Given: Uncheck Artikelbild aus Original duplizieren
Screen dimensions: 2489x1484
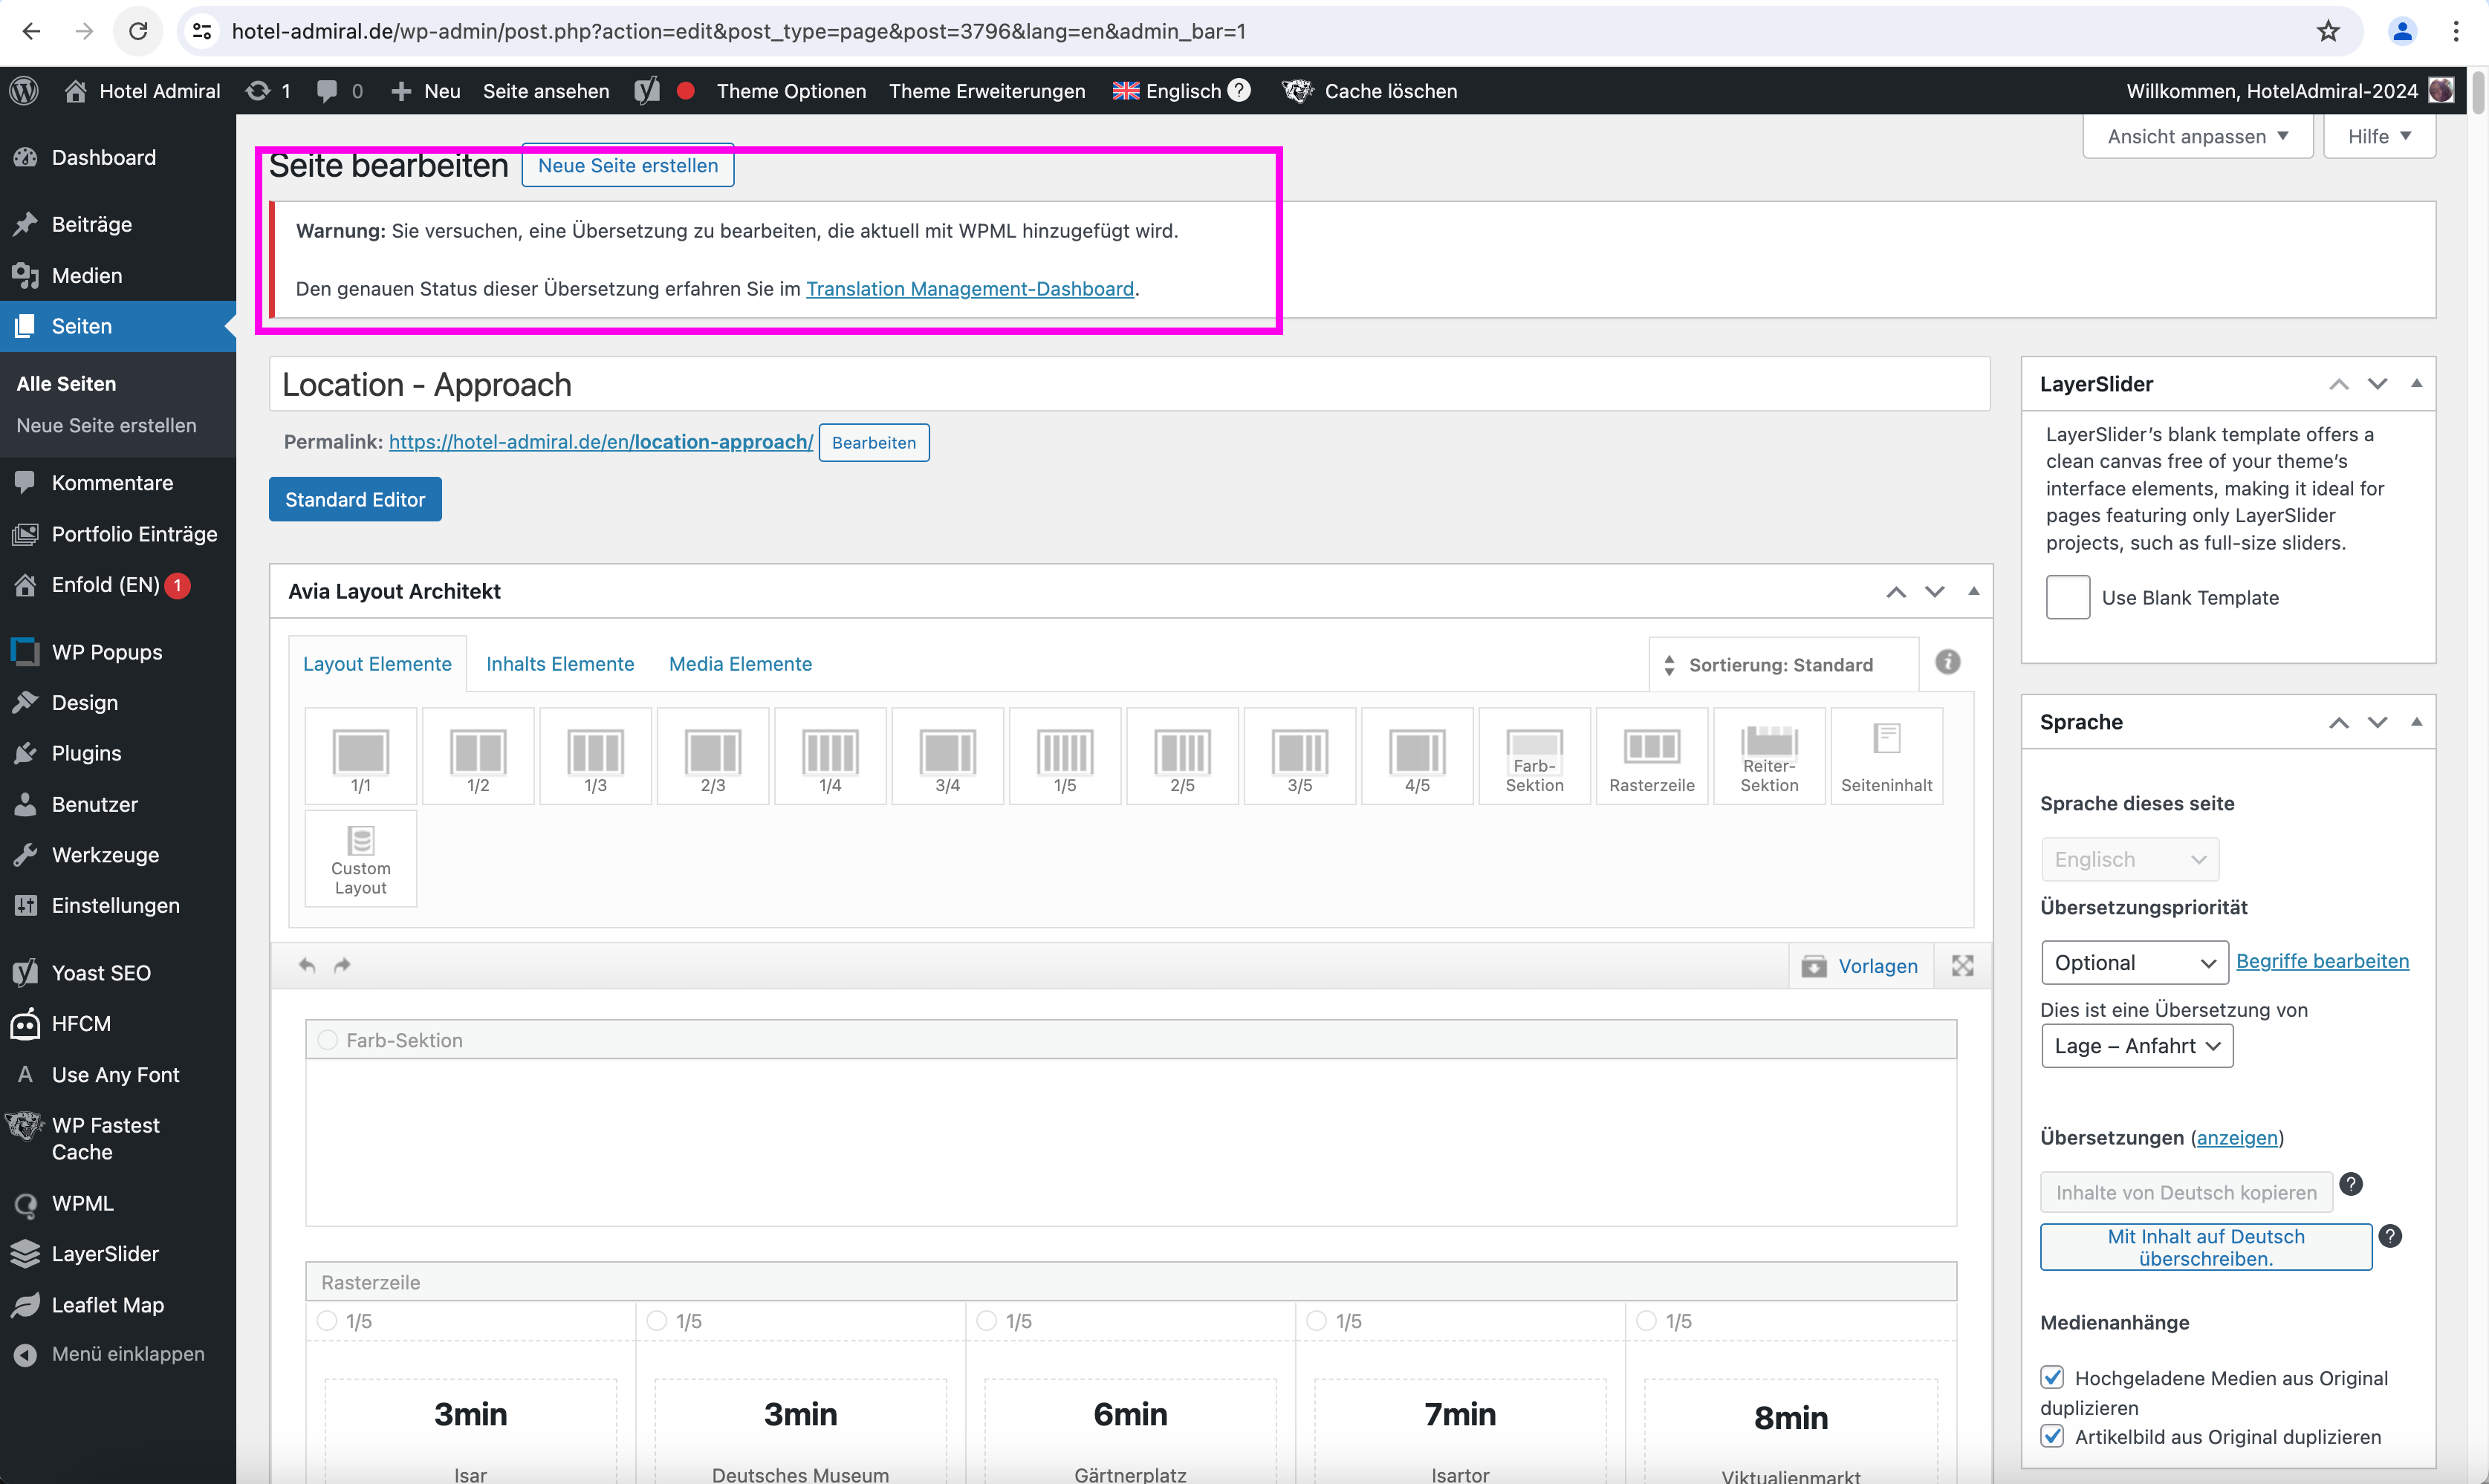Looking at the screenshot, I should [x=2052, y=1436].
